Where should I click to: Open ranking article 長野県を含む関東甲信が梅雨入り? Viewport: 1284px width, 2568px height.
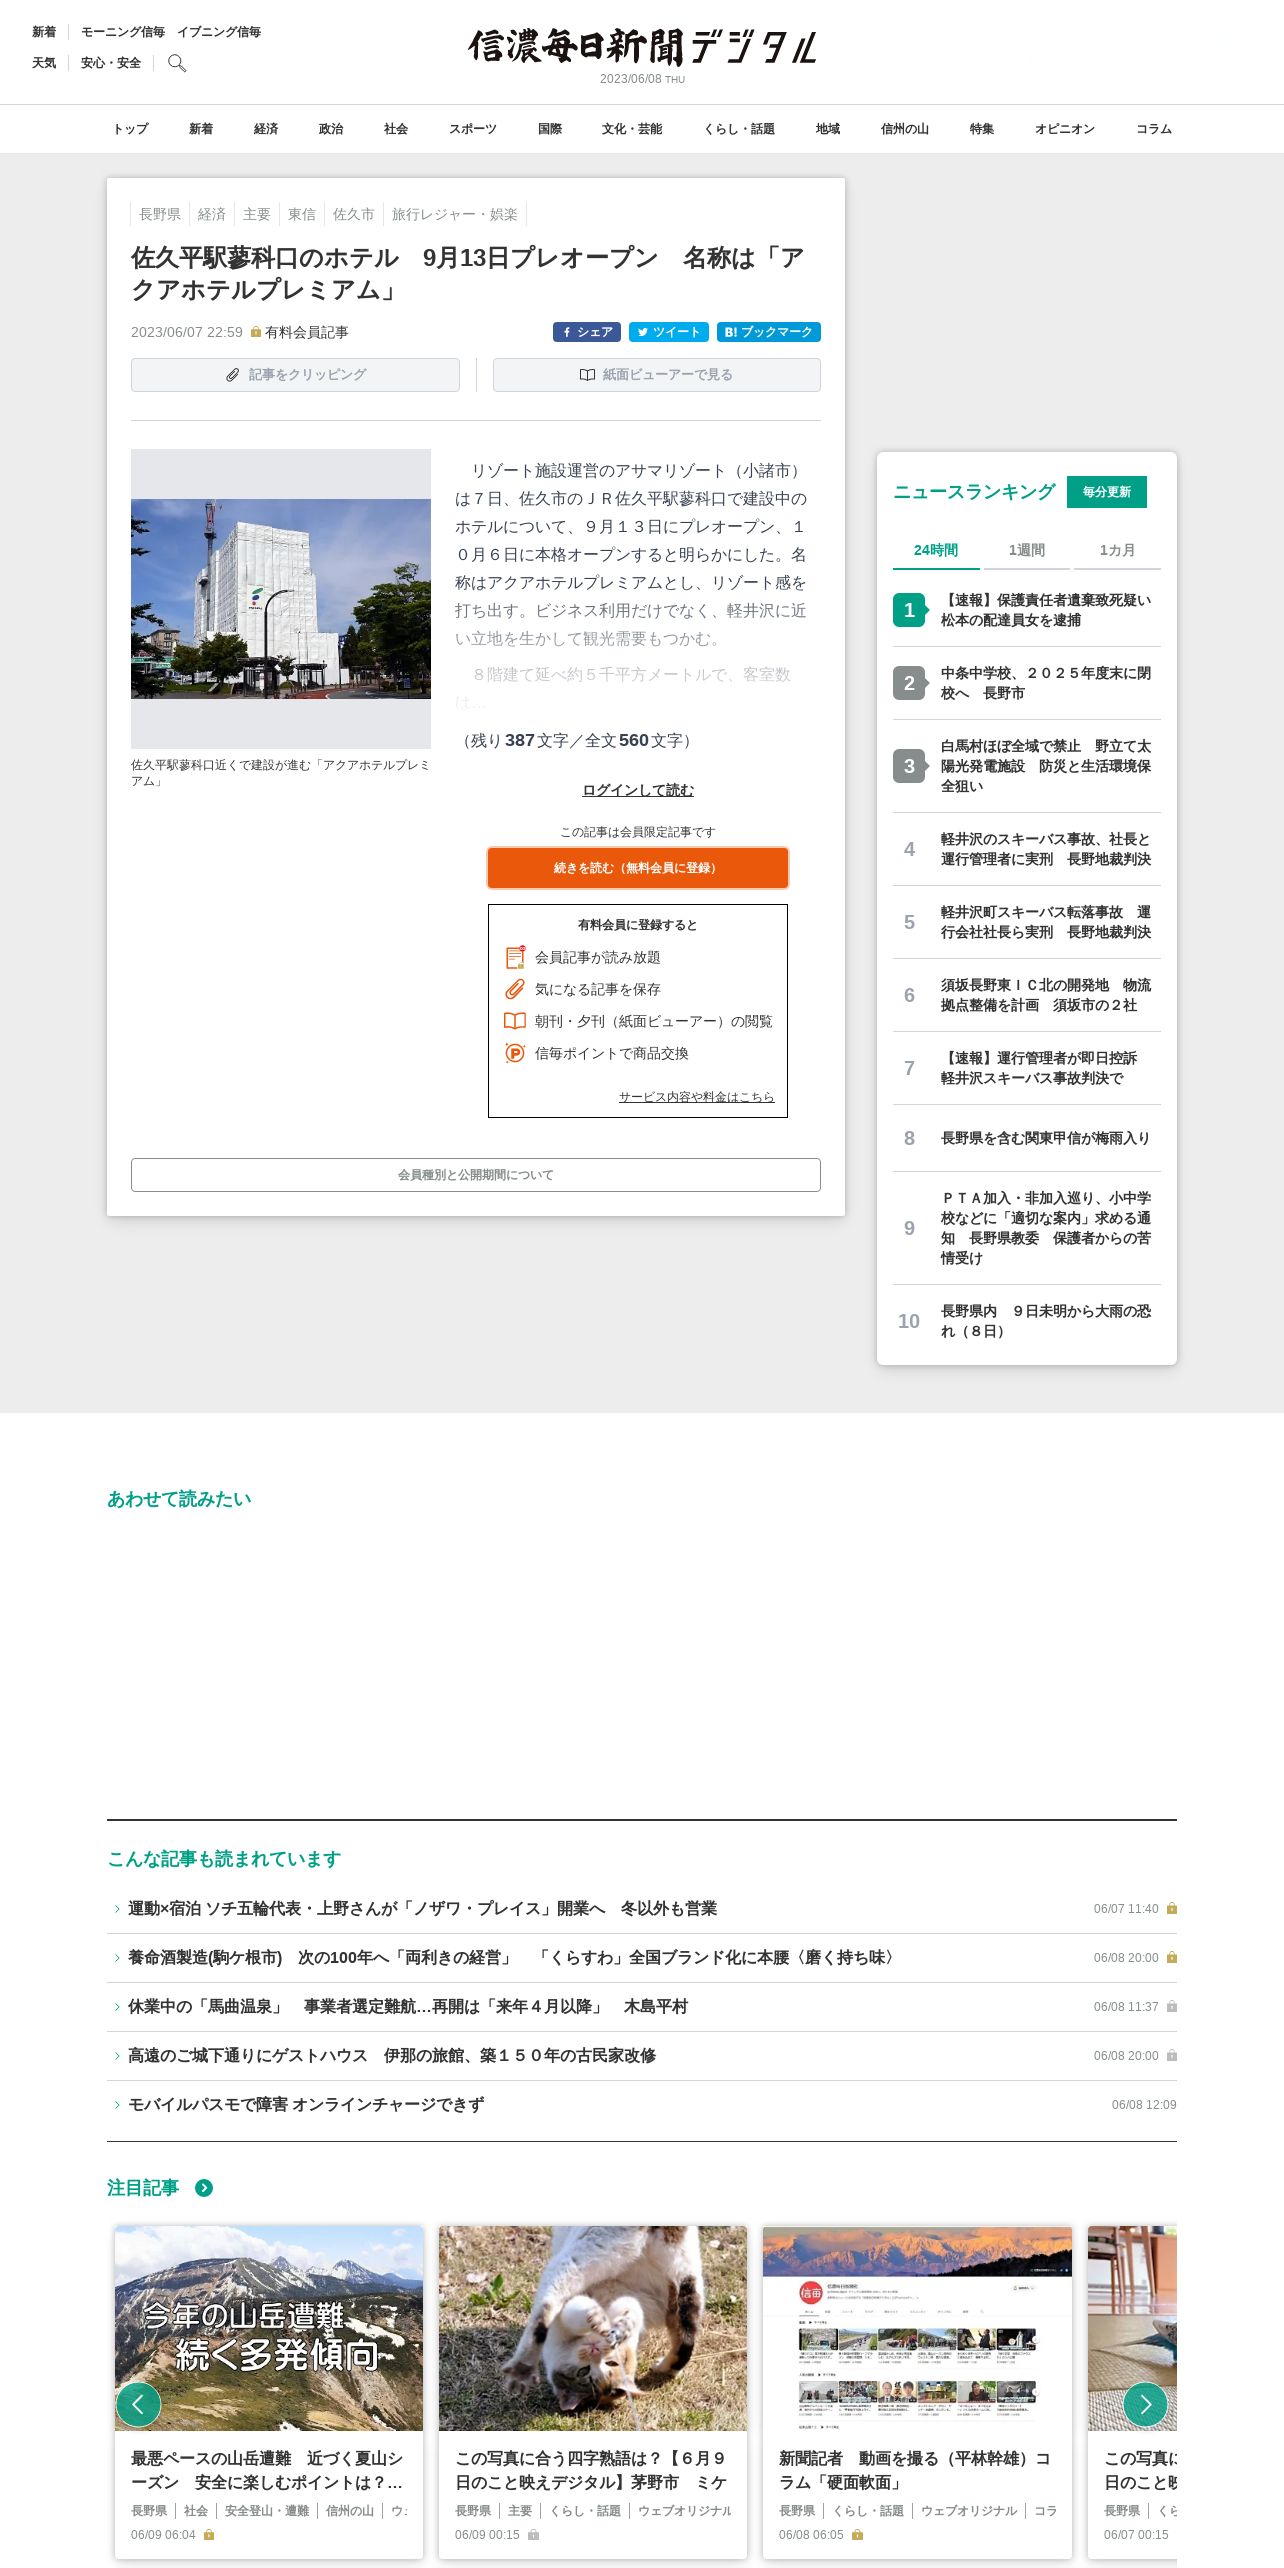click(1046, 1138)
